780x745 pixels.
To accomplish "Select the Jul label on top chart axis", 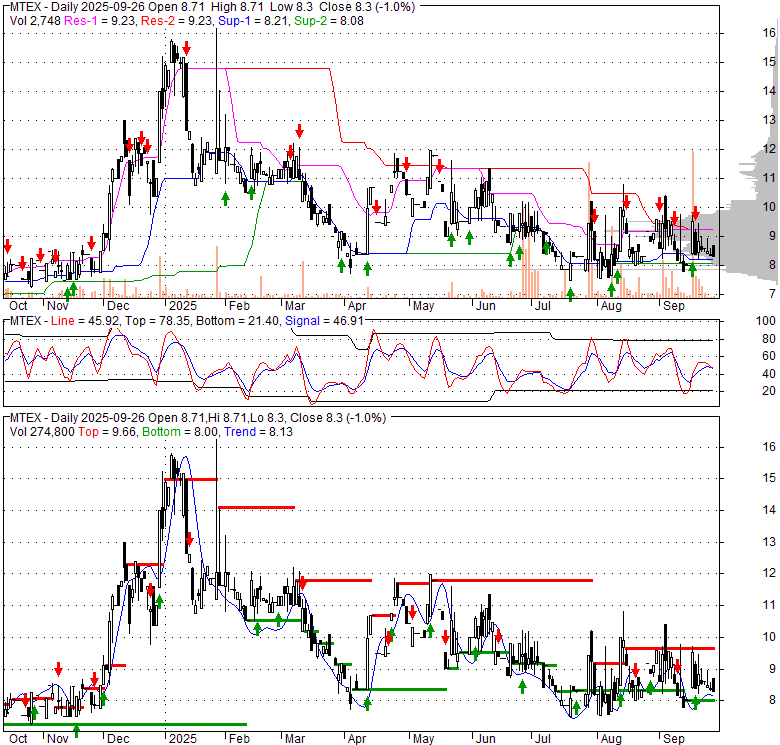I will click(543, 305).
